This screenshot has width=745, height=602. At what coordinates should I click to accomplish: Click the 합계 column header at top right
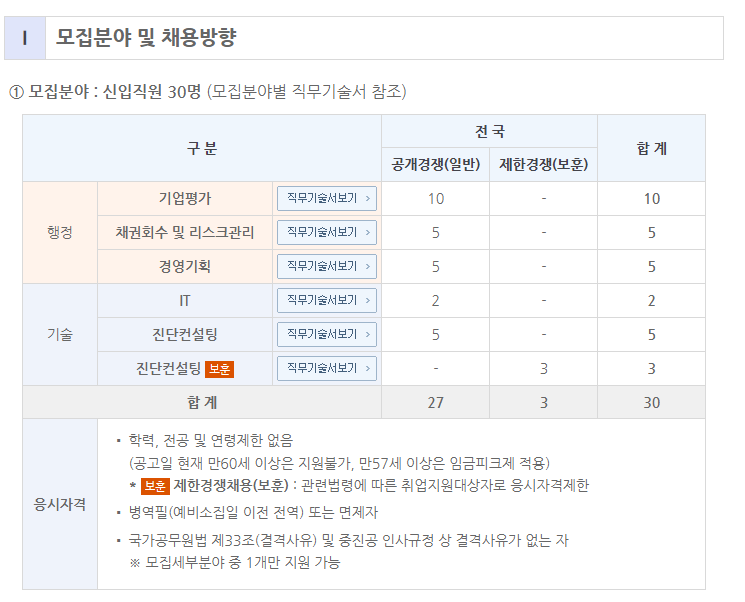(651, 148)
